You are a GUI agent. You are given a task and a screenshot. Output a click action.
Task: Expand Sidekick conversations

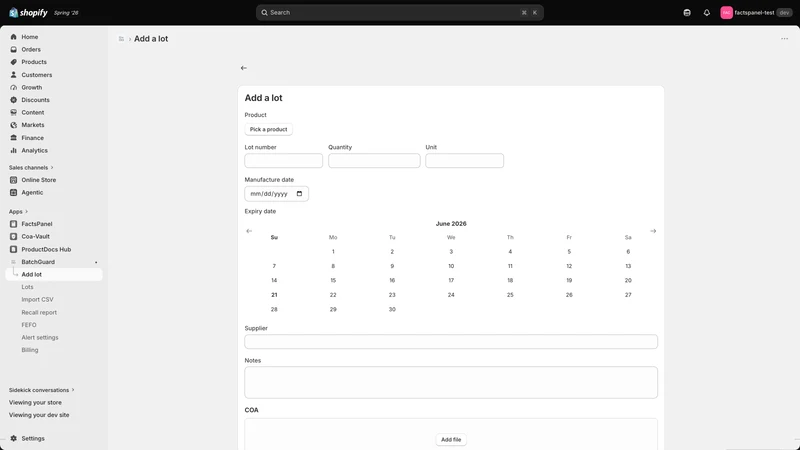(x=41, y=390)
